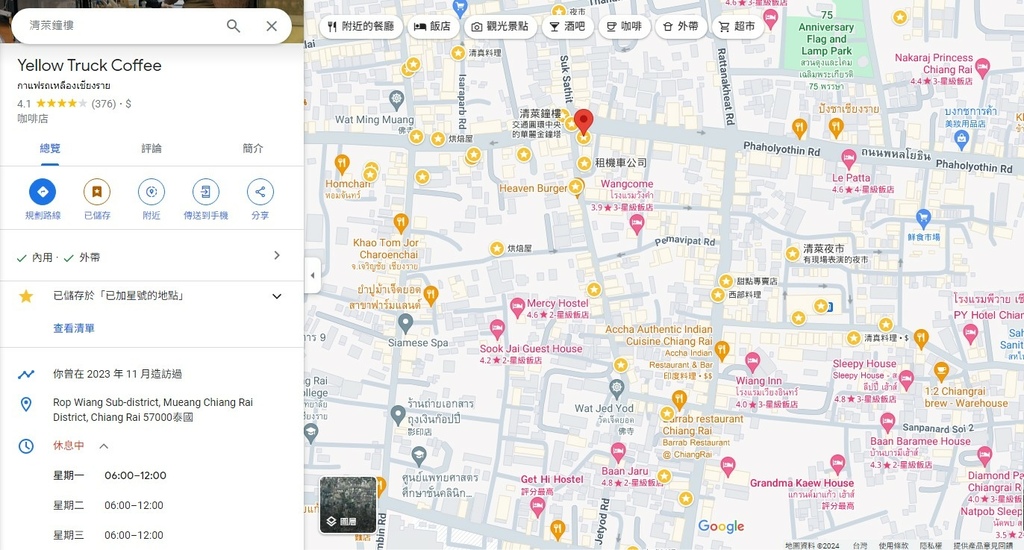Click the red selected location pin
1024x550 pixels.
click(x=583, y=121)
